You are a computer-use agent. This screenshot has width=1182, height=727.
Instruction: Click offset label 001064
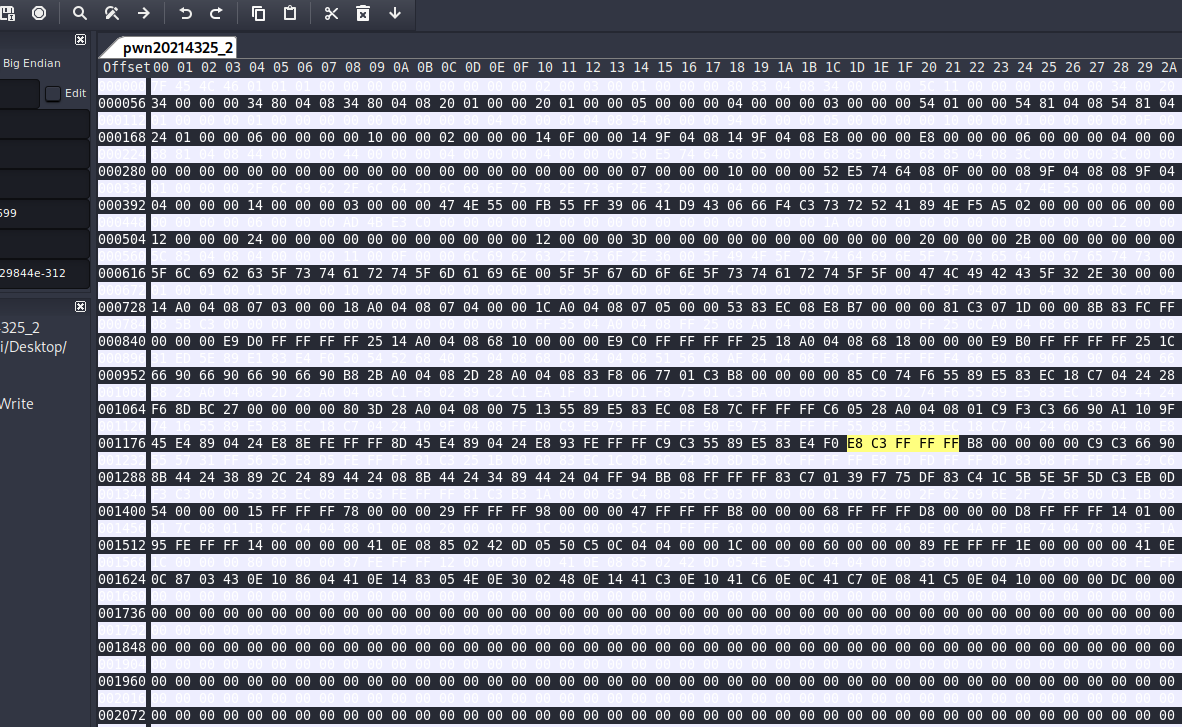tap(121, 409)
